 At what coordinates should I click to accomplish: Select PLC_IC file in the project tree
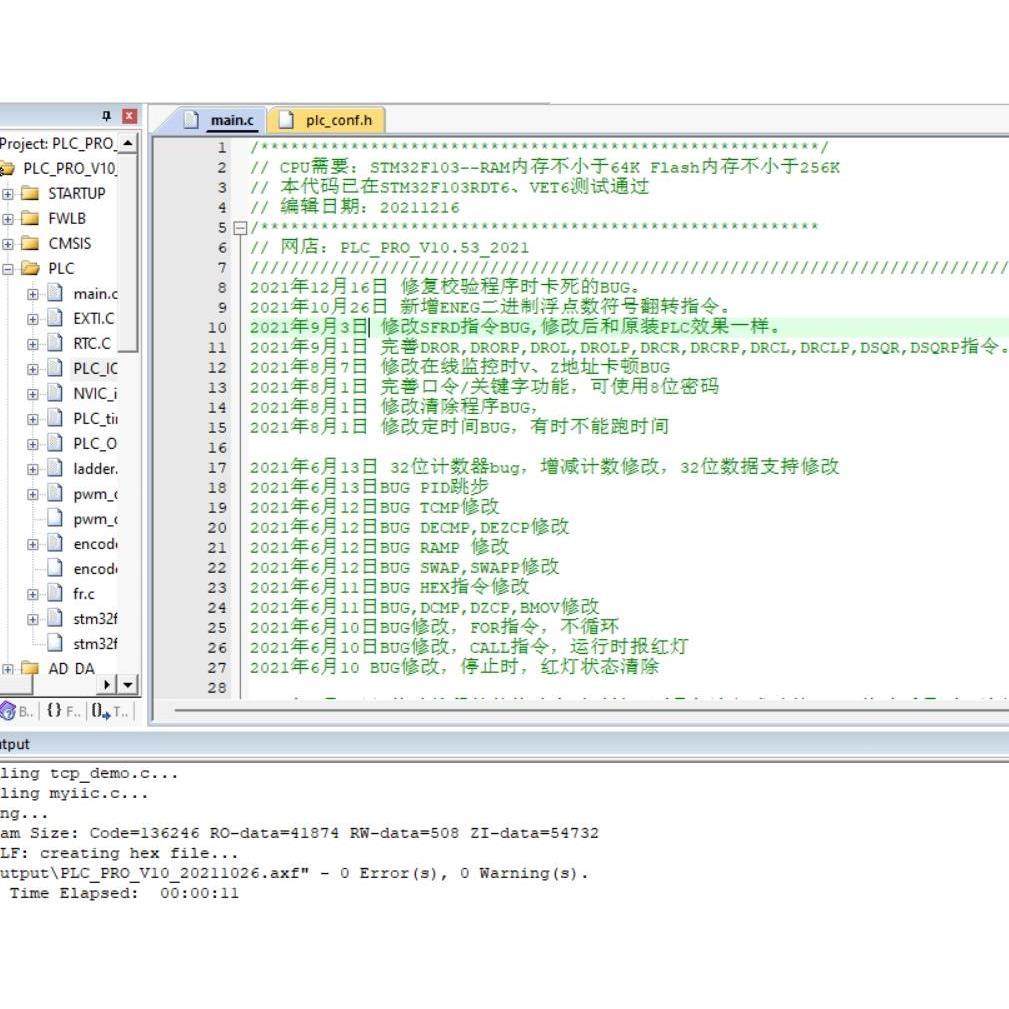pos(95,369)
